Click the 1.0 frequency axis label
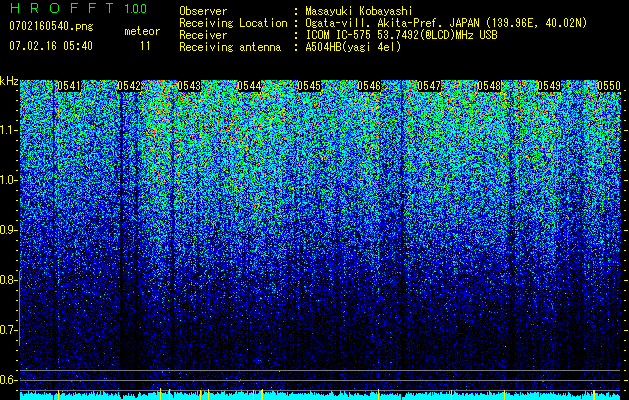Image resolution: width=629 pixels, height=400 pixels. pyautogui.click(x=8, y=180)
